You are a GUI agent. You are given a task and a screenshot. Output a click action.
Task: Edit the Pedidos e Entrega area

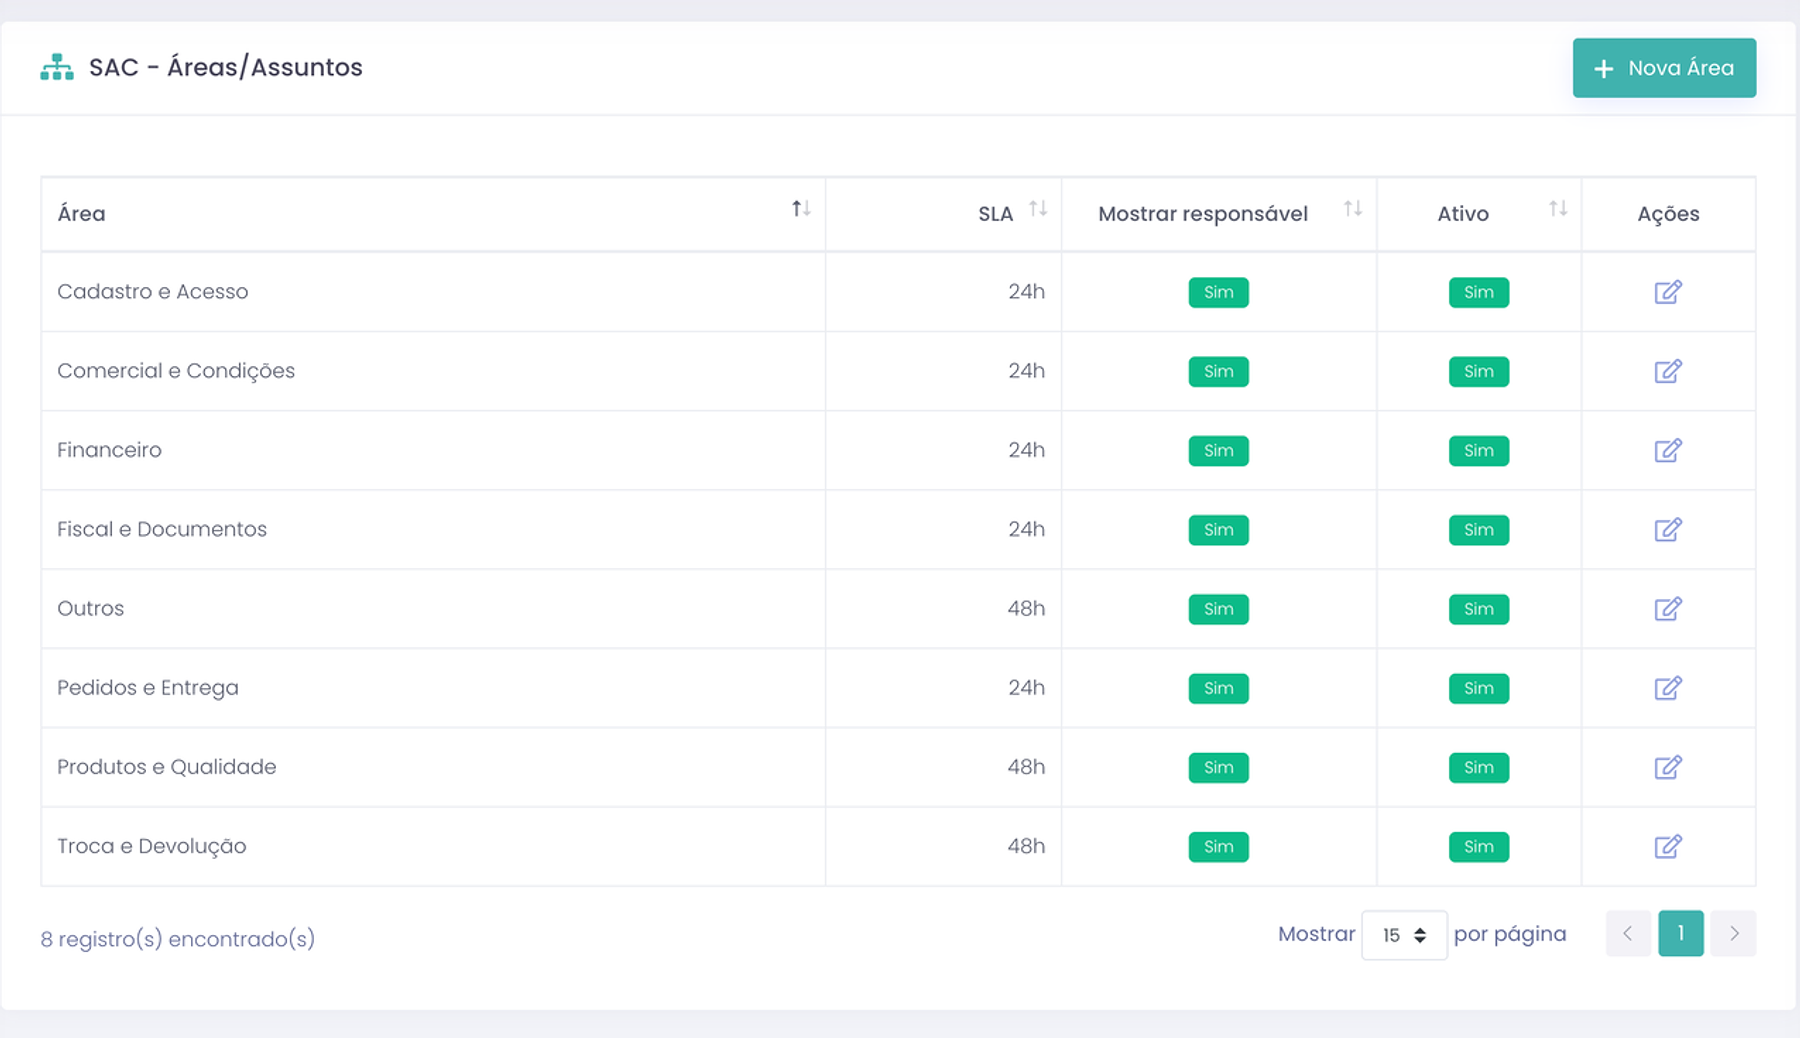click(x=1668, y=688)
